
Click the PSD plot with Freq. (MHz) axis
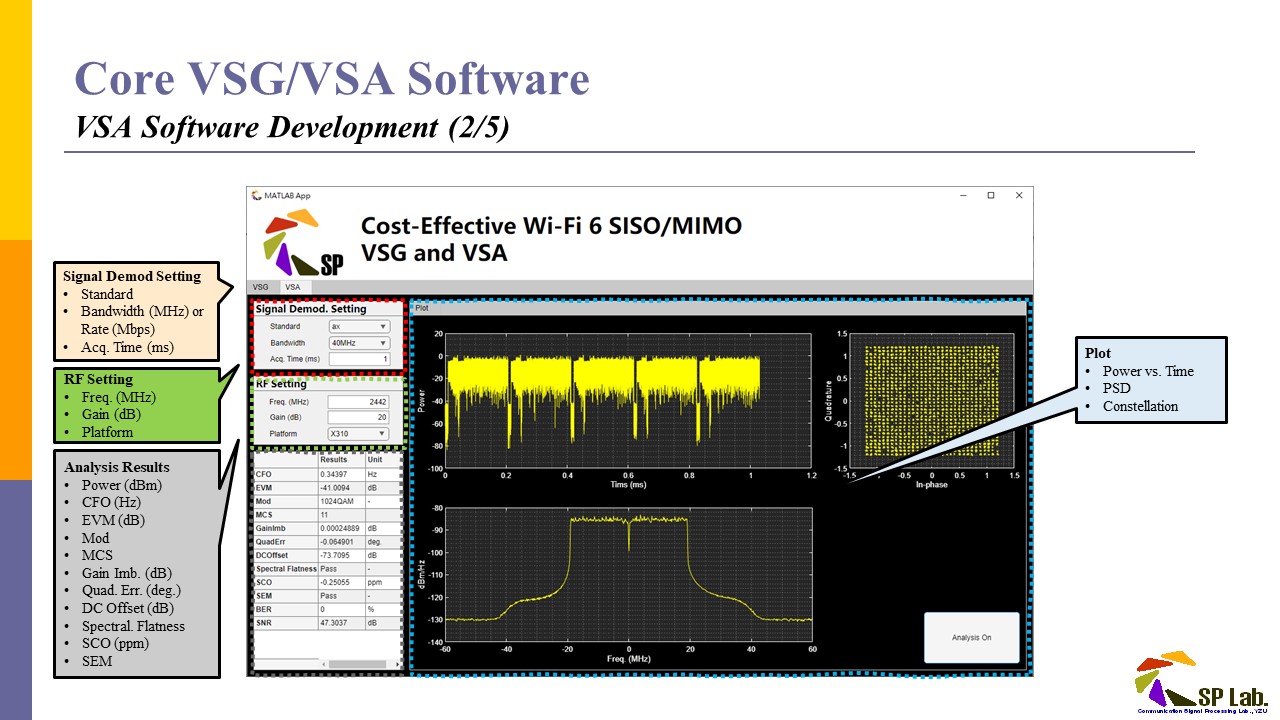(630, 575)
